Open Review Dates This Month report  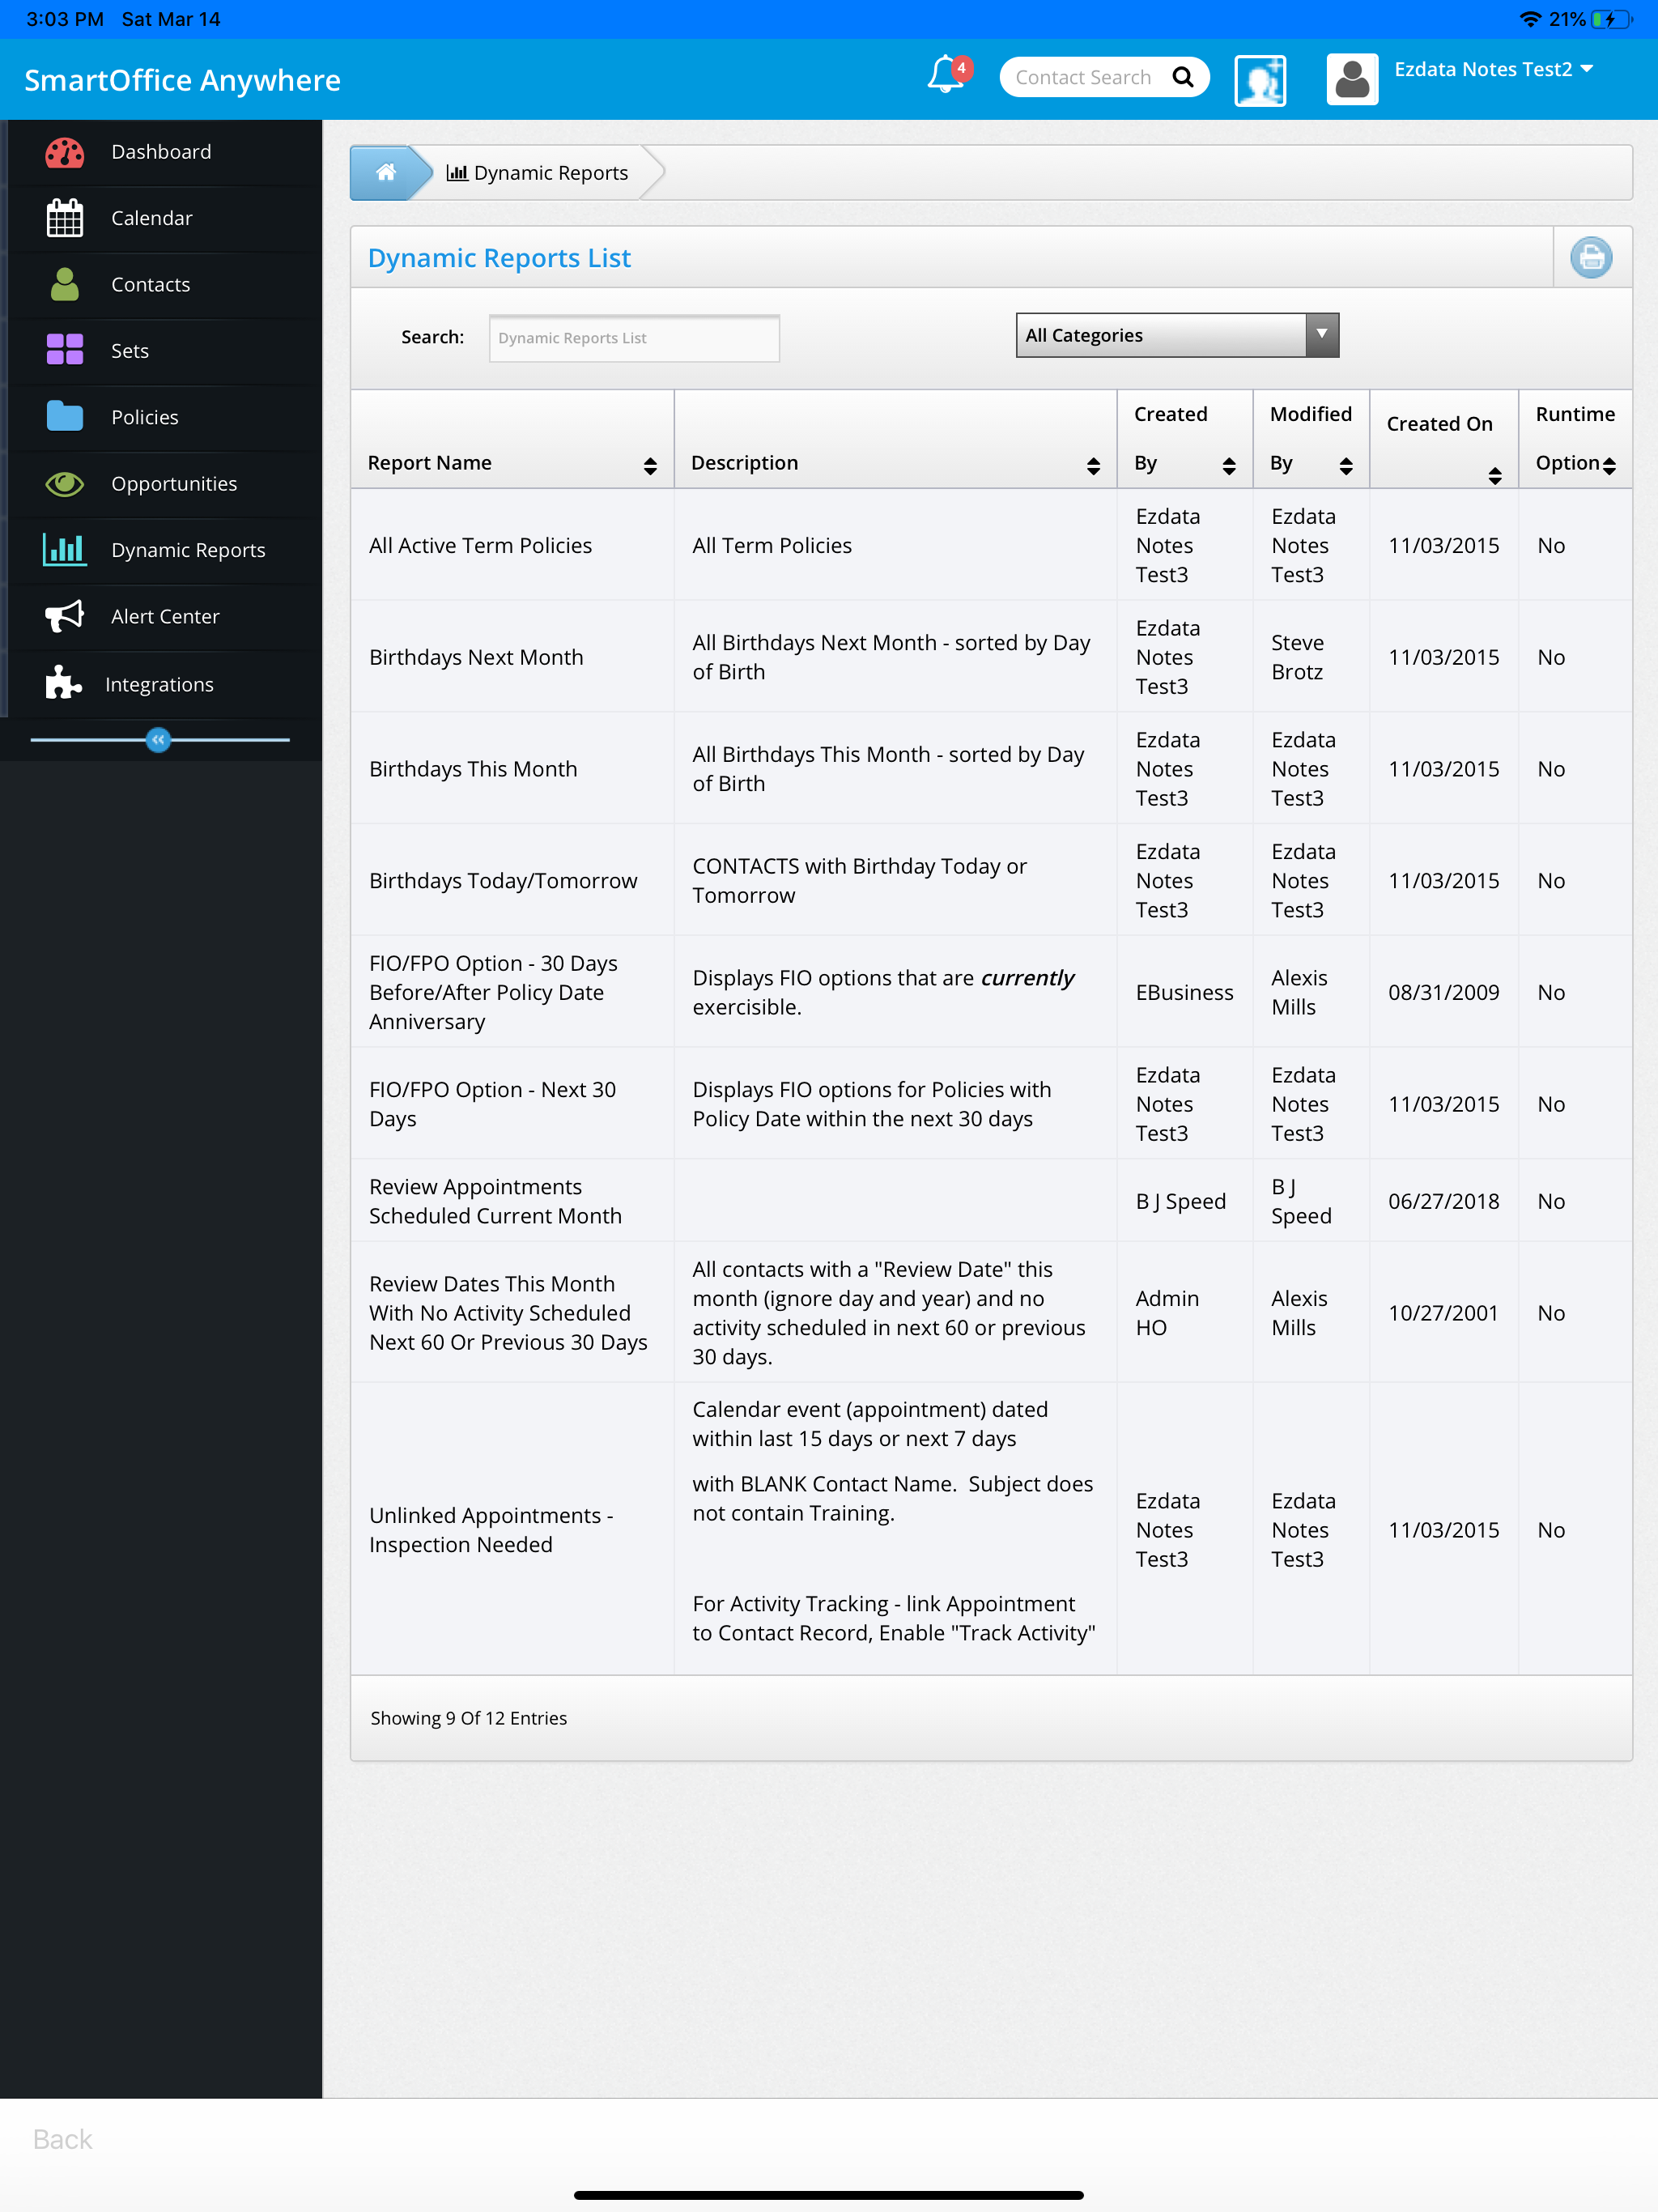click(x=508, y=1312)
